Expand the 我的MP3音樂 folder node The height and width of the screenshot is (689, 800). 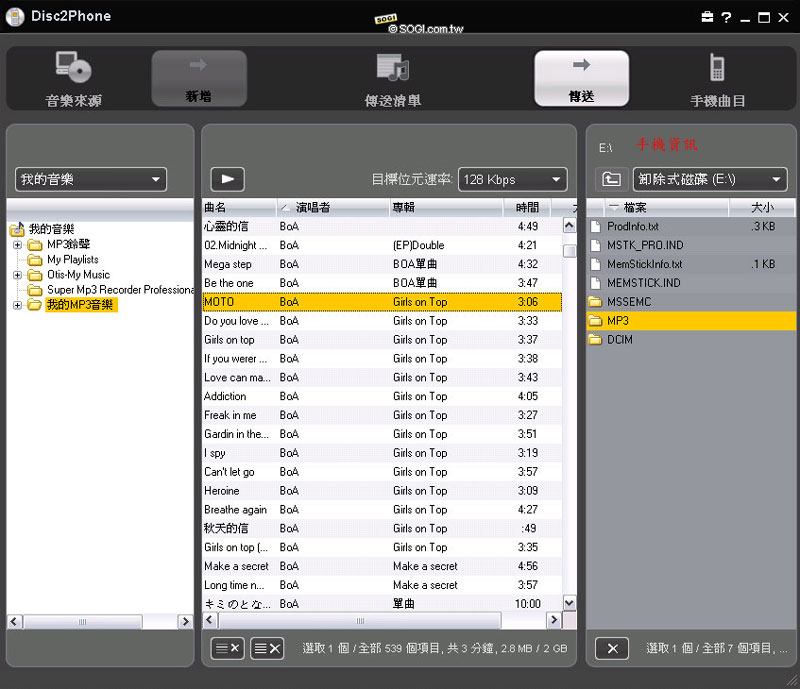[x=17, y=305]
